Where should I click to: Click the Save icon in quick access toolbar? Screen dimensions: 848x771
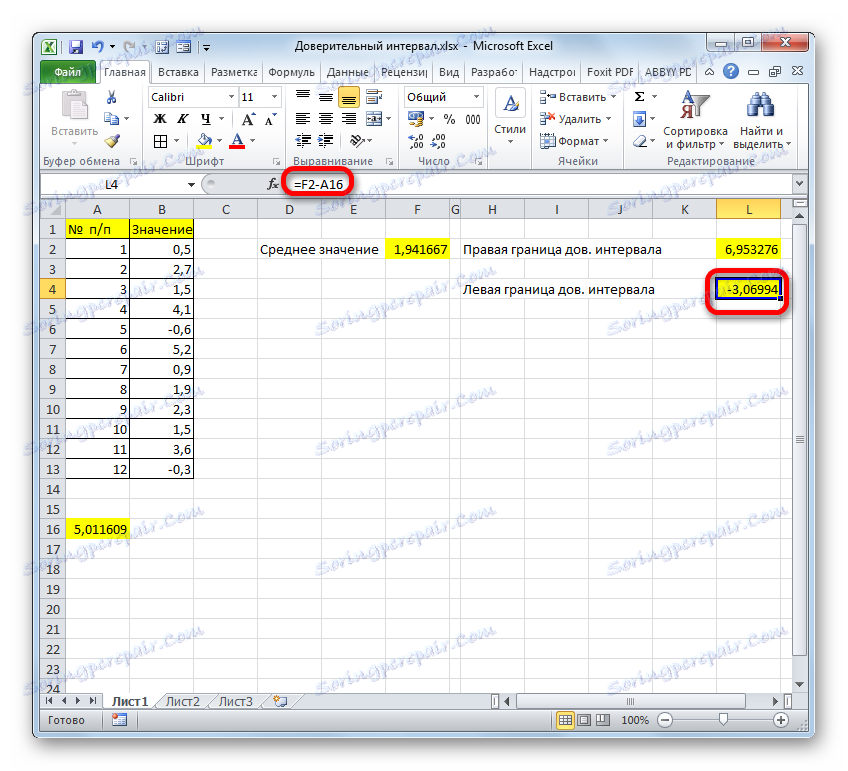click(x=76, y=47)
